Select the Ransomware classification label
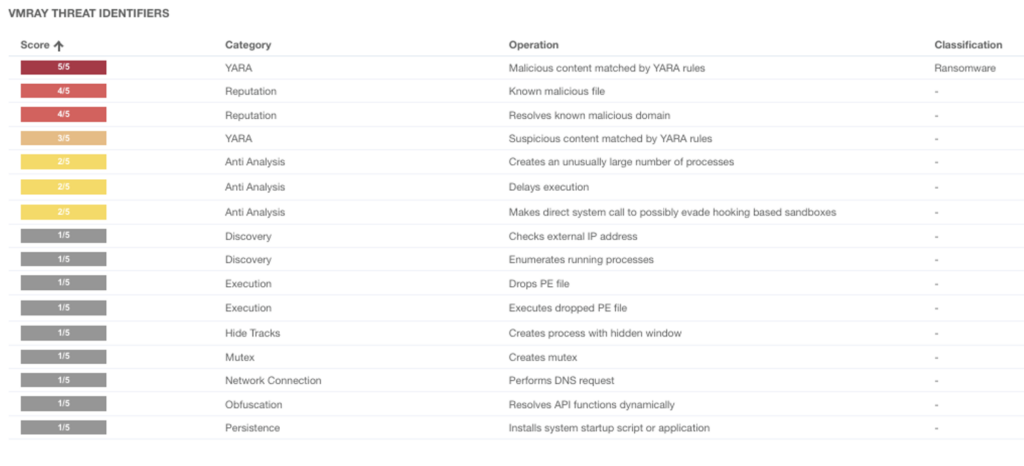 coord(965,68)
